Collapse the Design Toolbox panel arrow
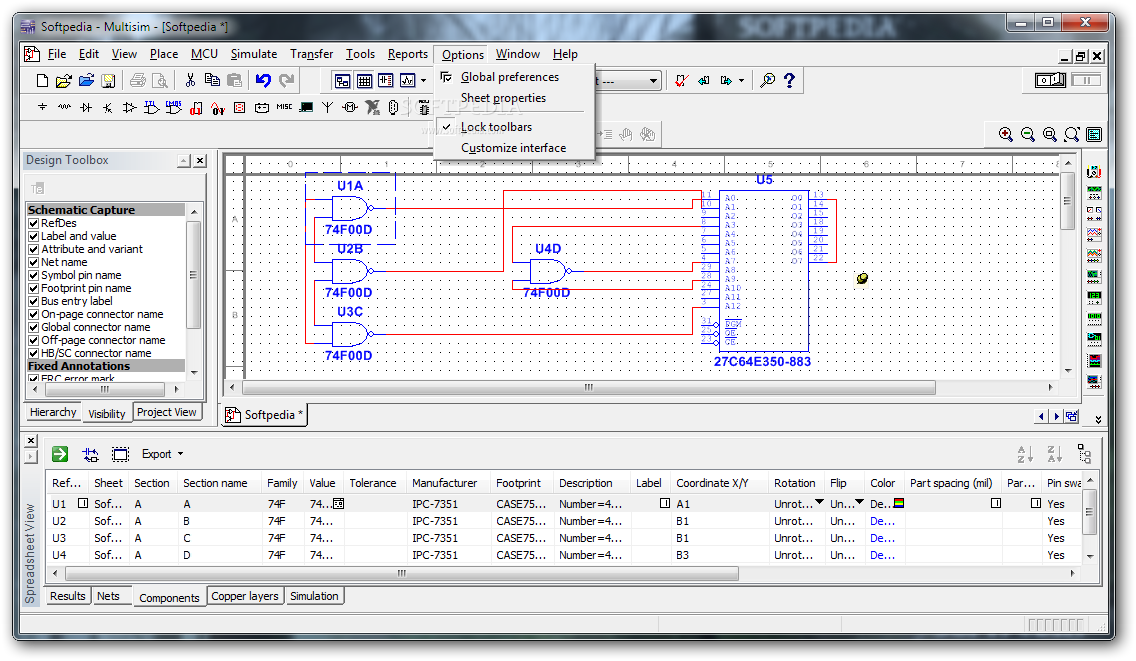Screen dimensions: 1136x661 184,161
